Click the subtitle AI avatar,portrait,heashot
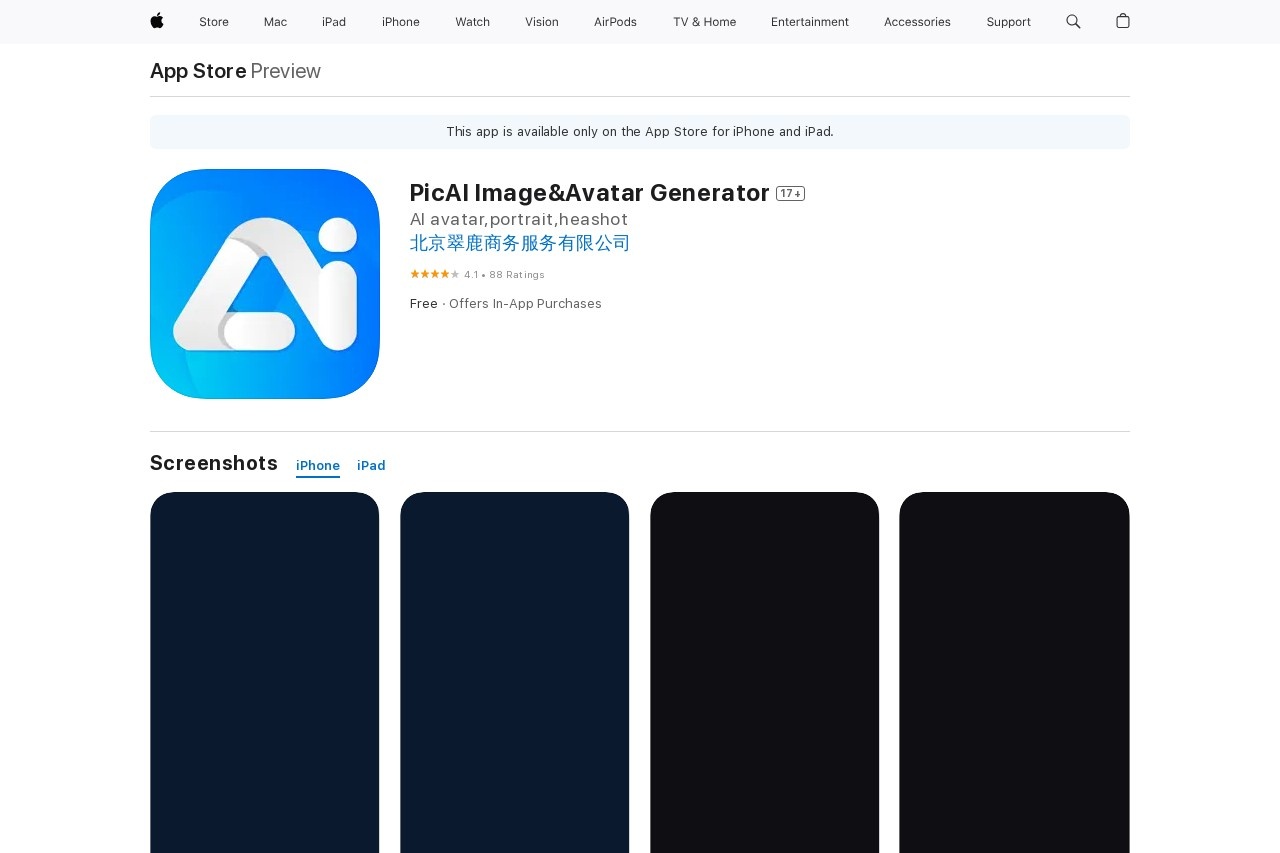Viewport: 1280px width, 853px height. point(519,220)
